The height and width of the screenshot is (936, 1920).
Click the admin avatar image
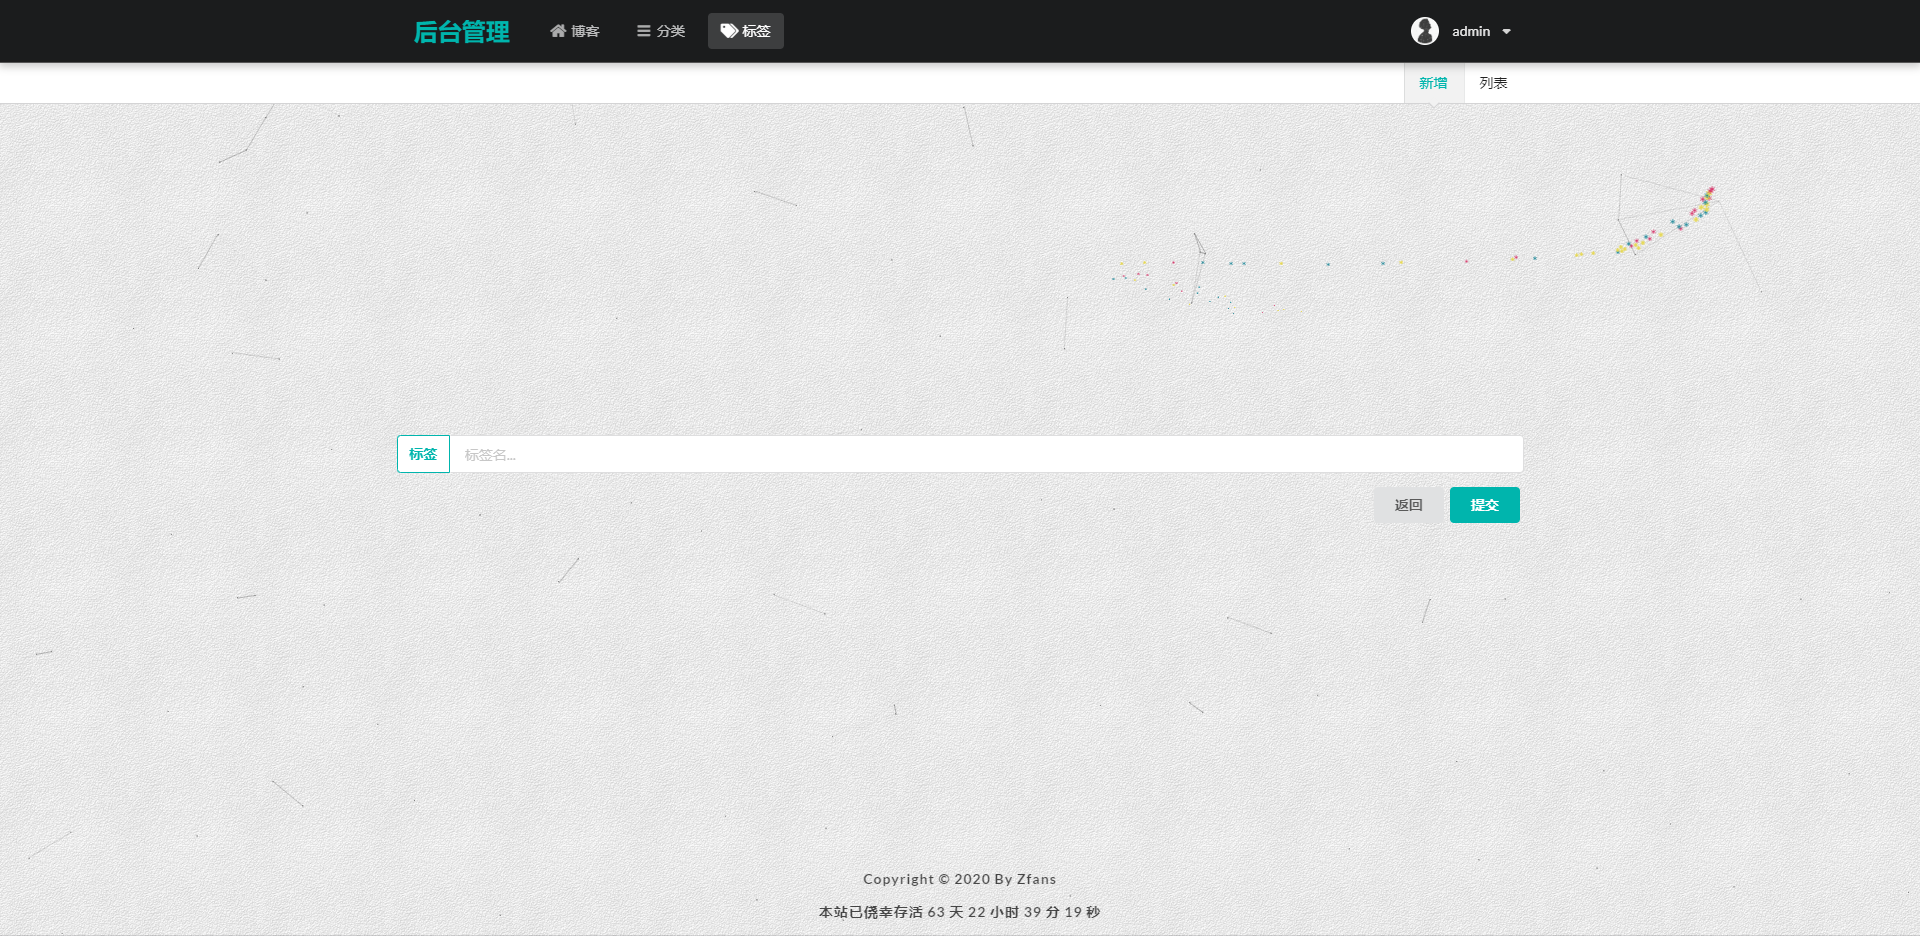pos(1424,31)
